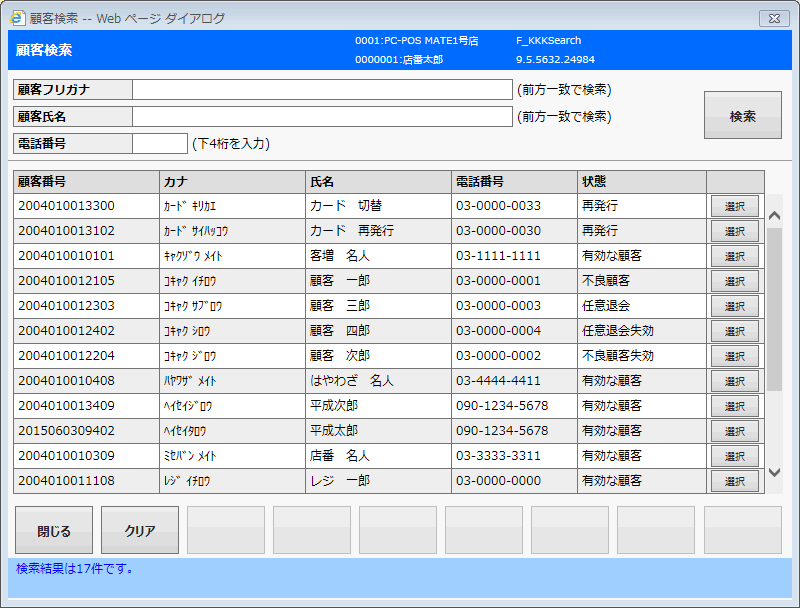The image size is (800, 608).
Task: Click the results list scrollbar thumb
Action: [x=774, y=309]
